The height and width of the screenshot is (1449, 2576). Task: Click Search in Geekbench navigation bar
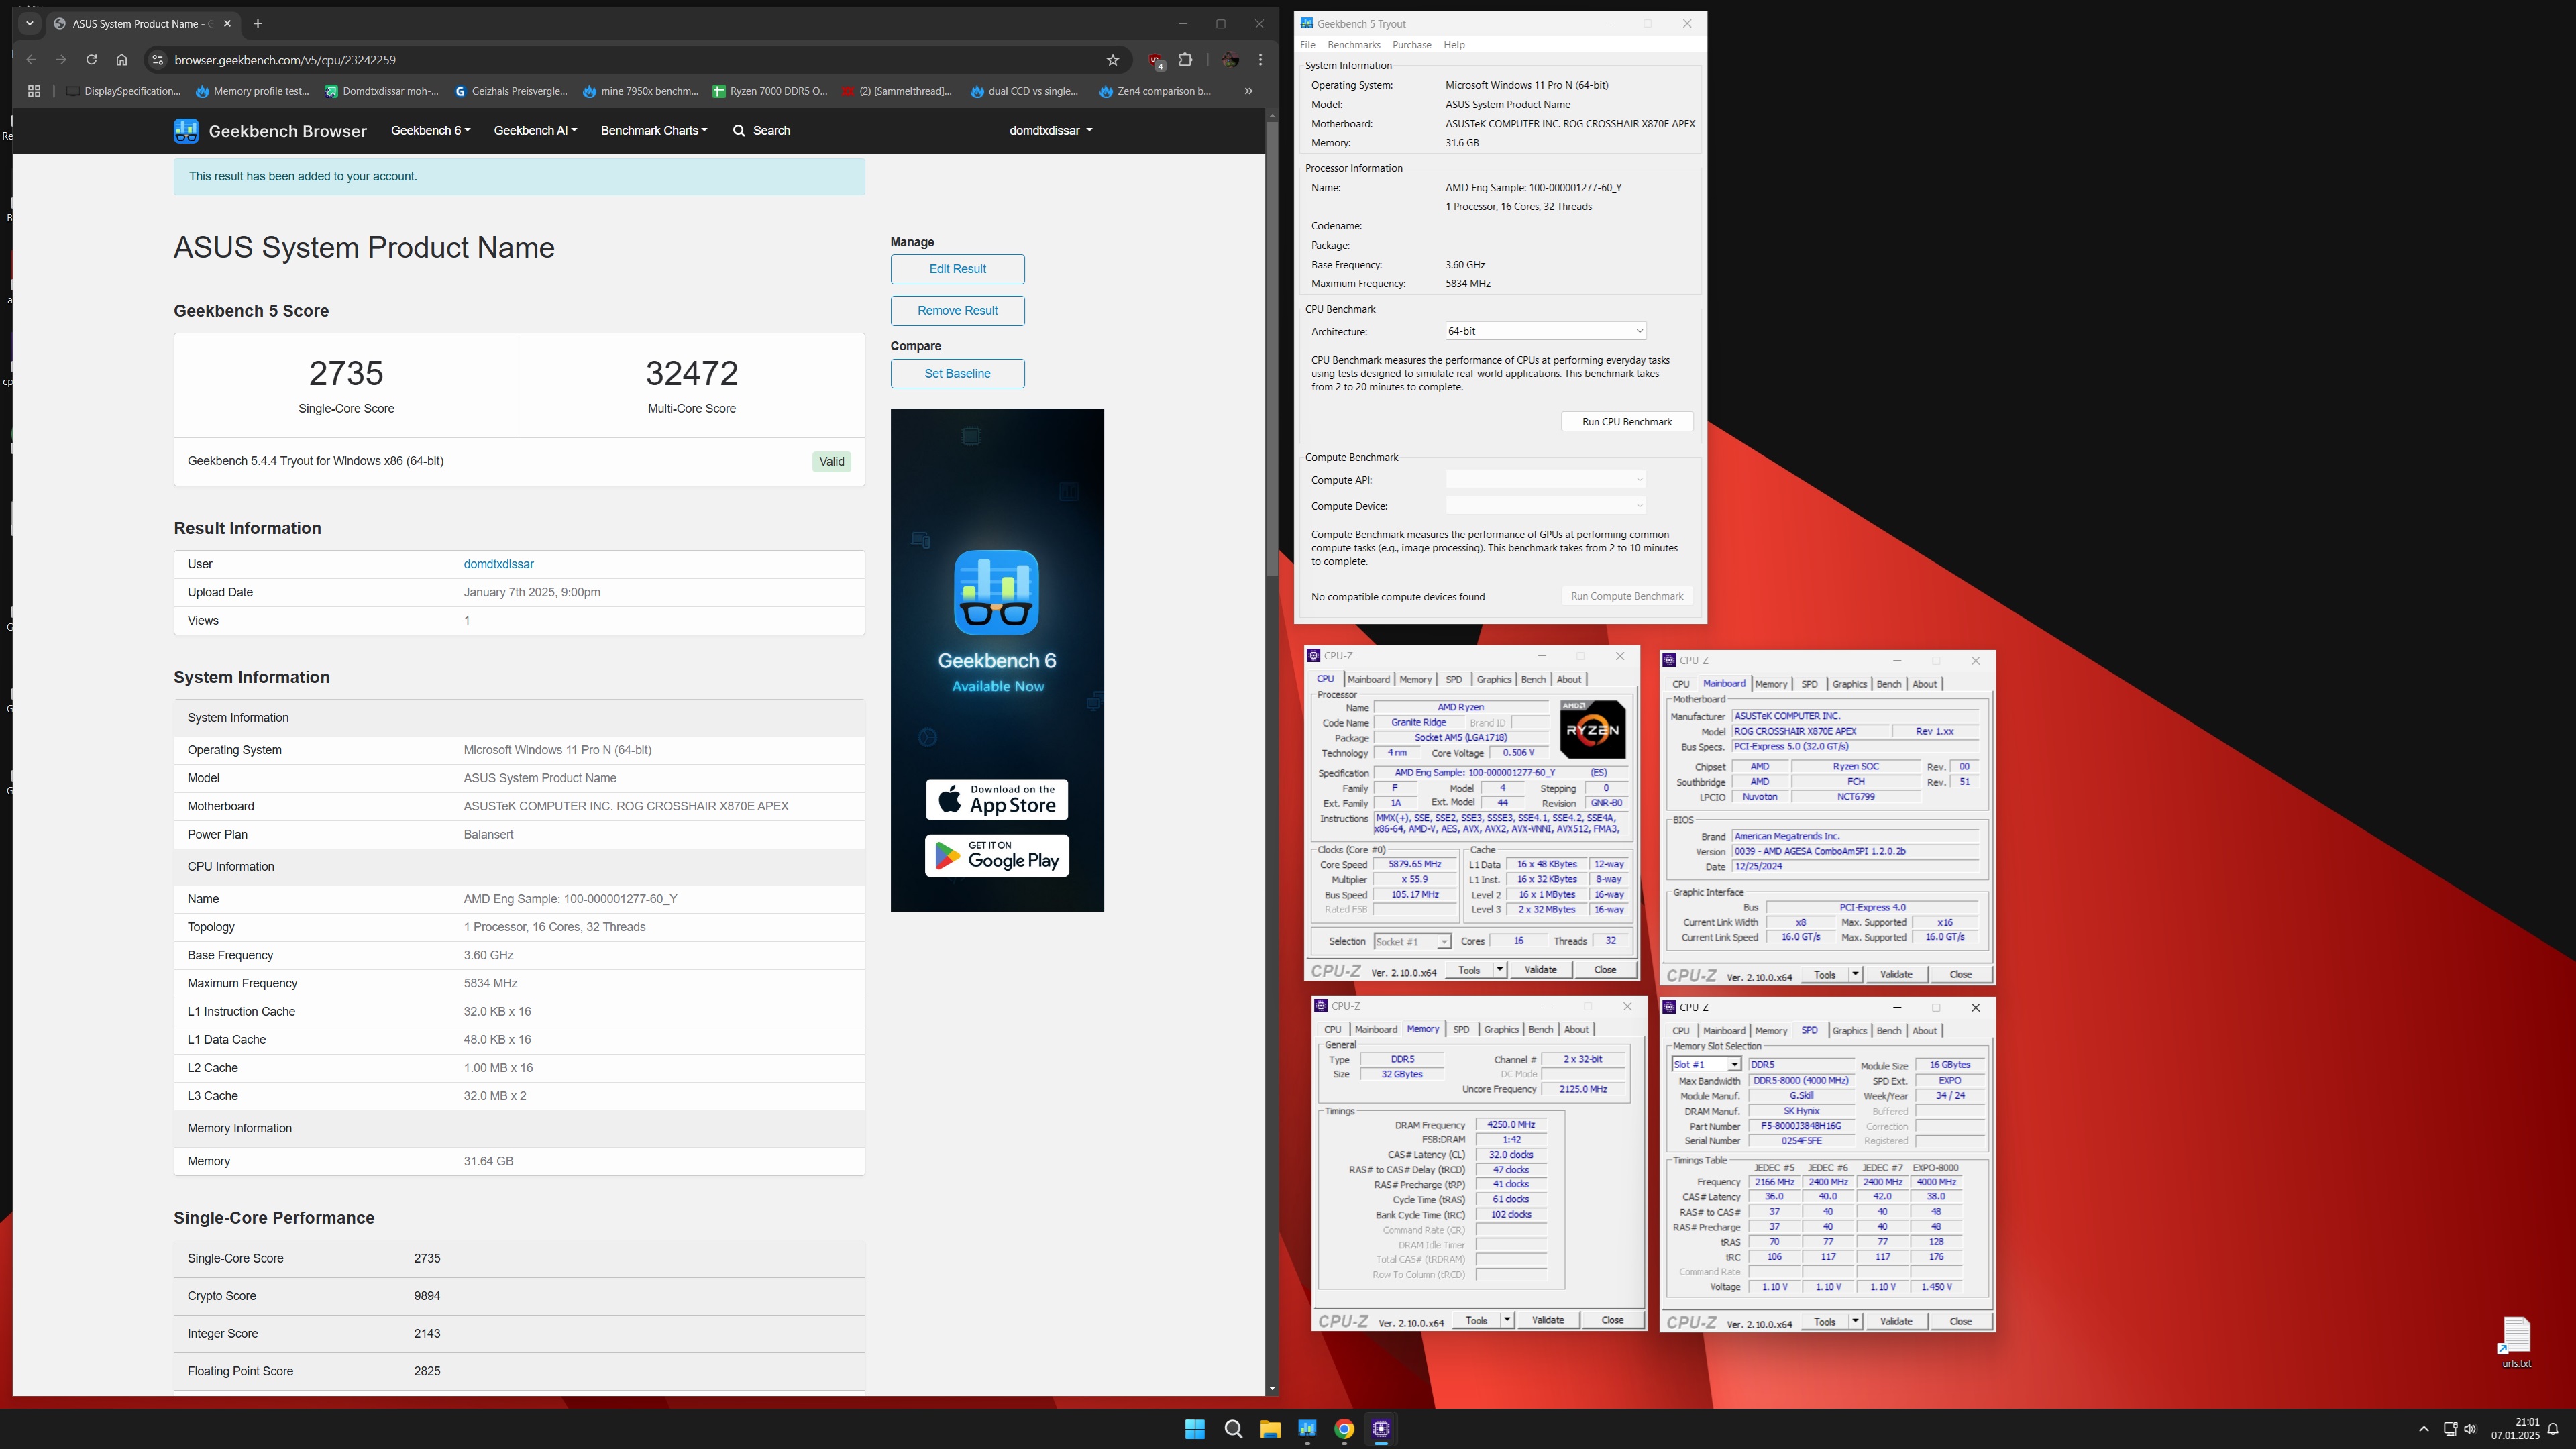pyautogui.click(x=762, y=131)
